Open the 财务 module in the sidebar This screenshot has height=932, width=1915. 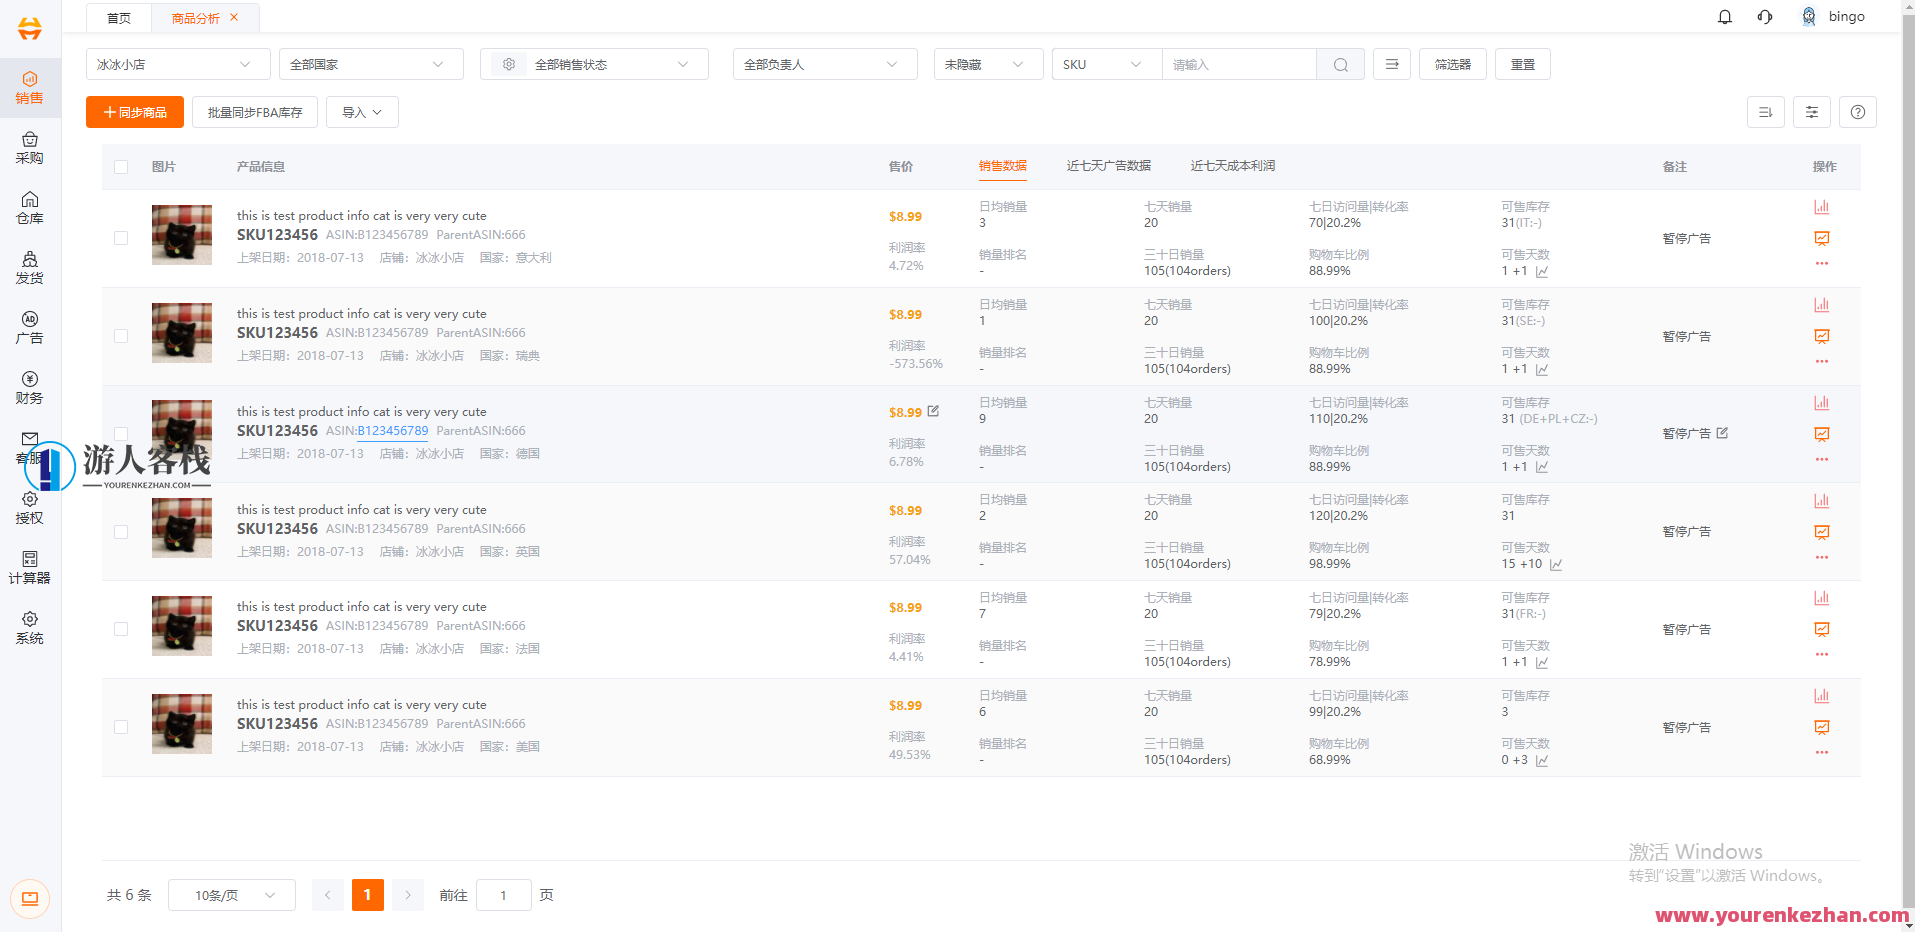[x=30, y=388]
